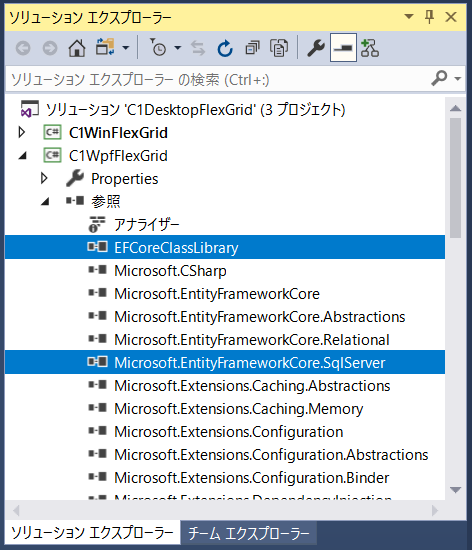Image resolution: width=472 pixels, height=550 pixels.
Task: Go to Home view in Solution Explorer
Action: [x=77, y=48]
